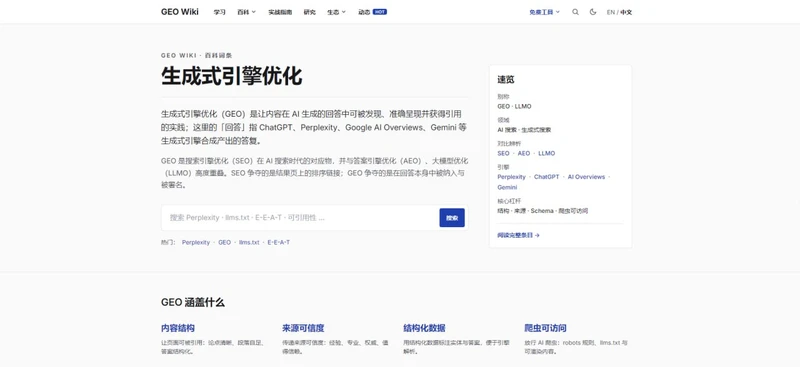Open the search magnifier icon in header
800x367 pixels.
tap(576, 12)
